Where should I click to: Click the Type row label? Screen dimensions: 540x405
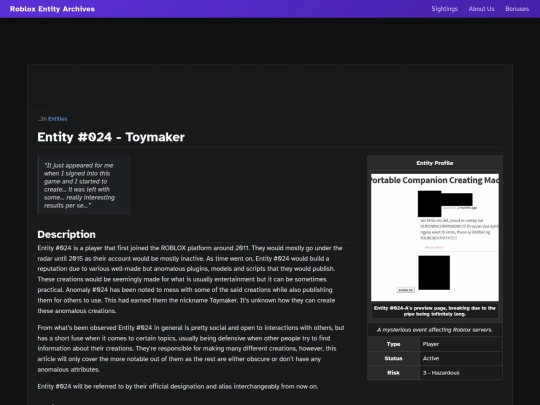393,344
